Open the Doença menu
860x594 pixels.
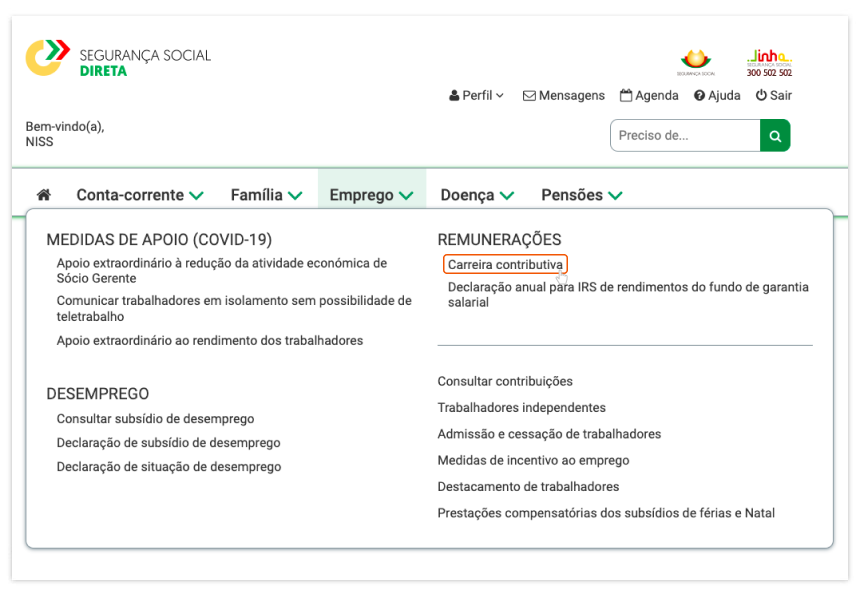477,195
